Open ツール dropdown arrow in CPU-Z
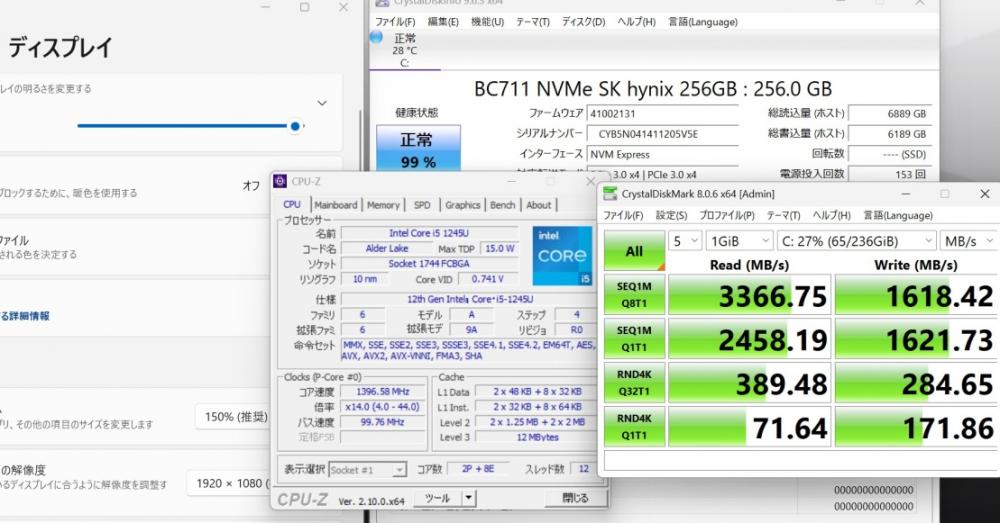 469,498
